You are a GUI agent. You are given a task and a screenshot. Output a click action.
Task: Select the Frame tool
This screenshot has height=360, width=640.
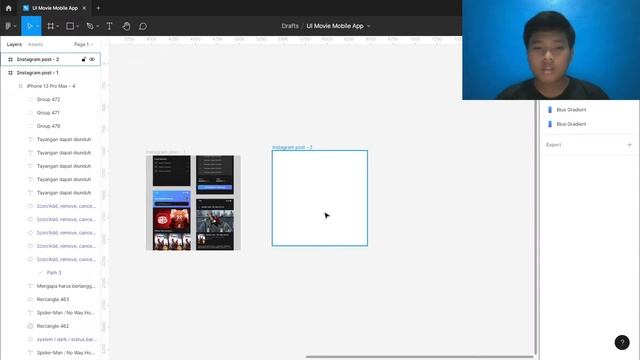coord(51,26)
